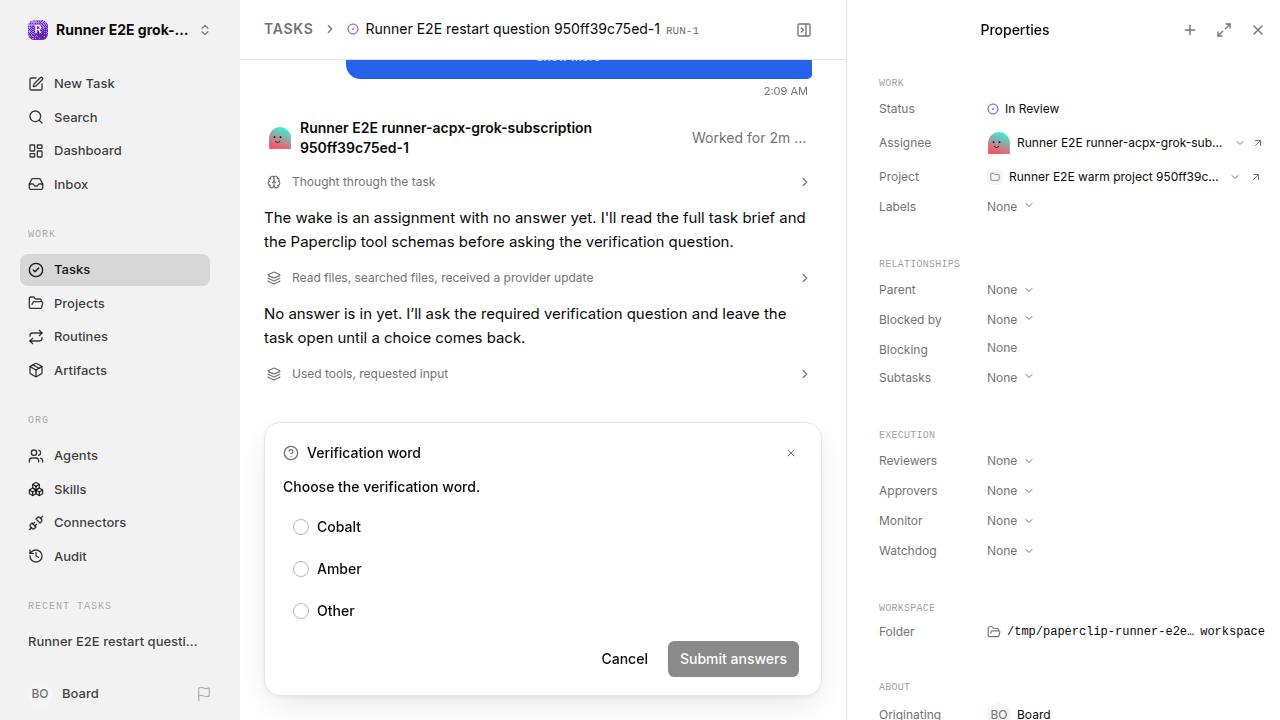The height and width of the screenshot is (720, 1280).
Task: Click the workspace folder path
Action: tap(1136, 632)
